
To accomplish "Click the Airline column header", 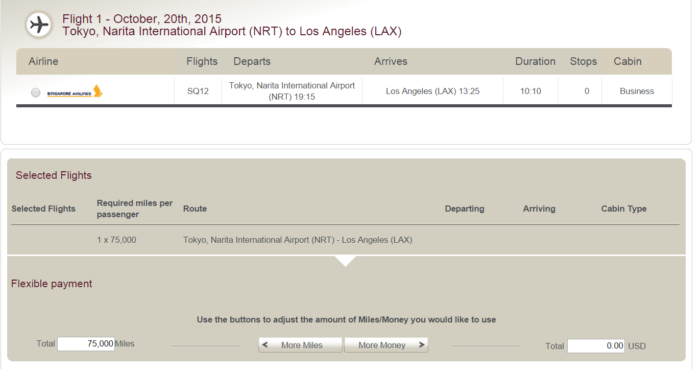I will (43, 61).
